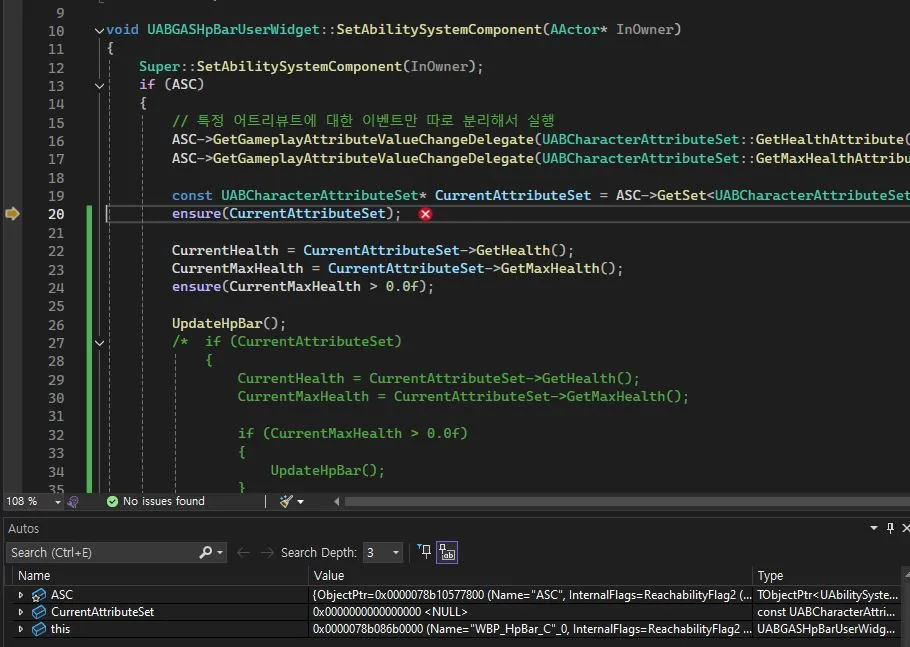
Task: Click the auto-hide pin icon of Autos panel
Action: (890, 528)
